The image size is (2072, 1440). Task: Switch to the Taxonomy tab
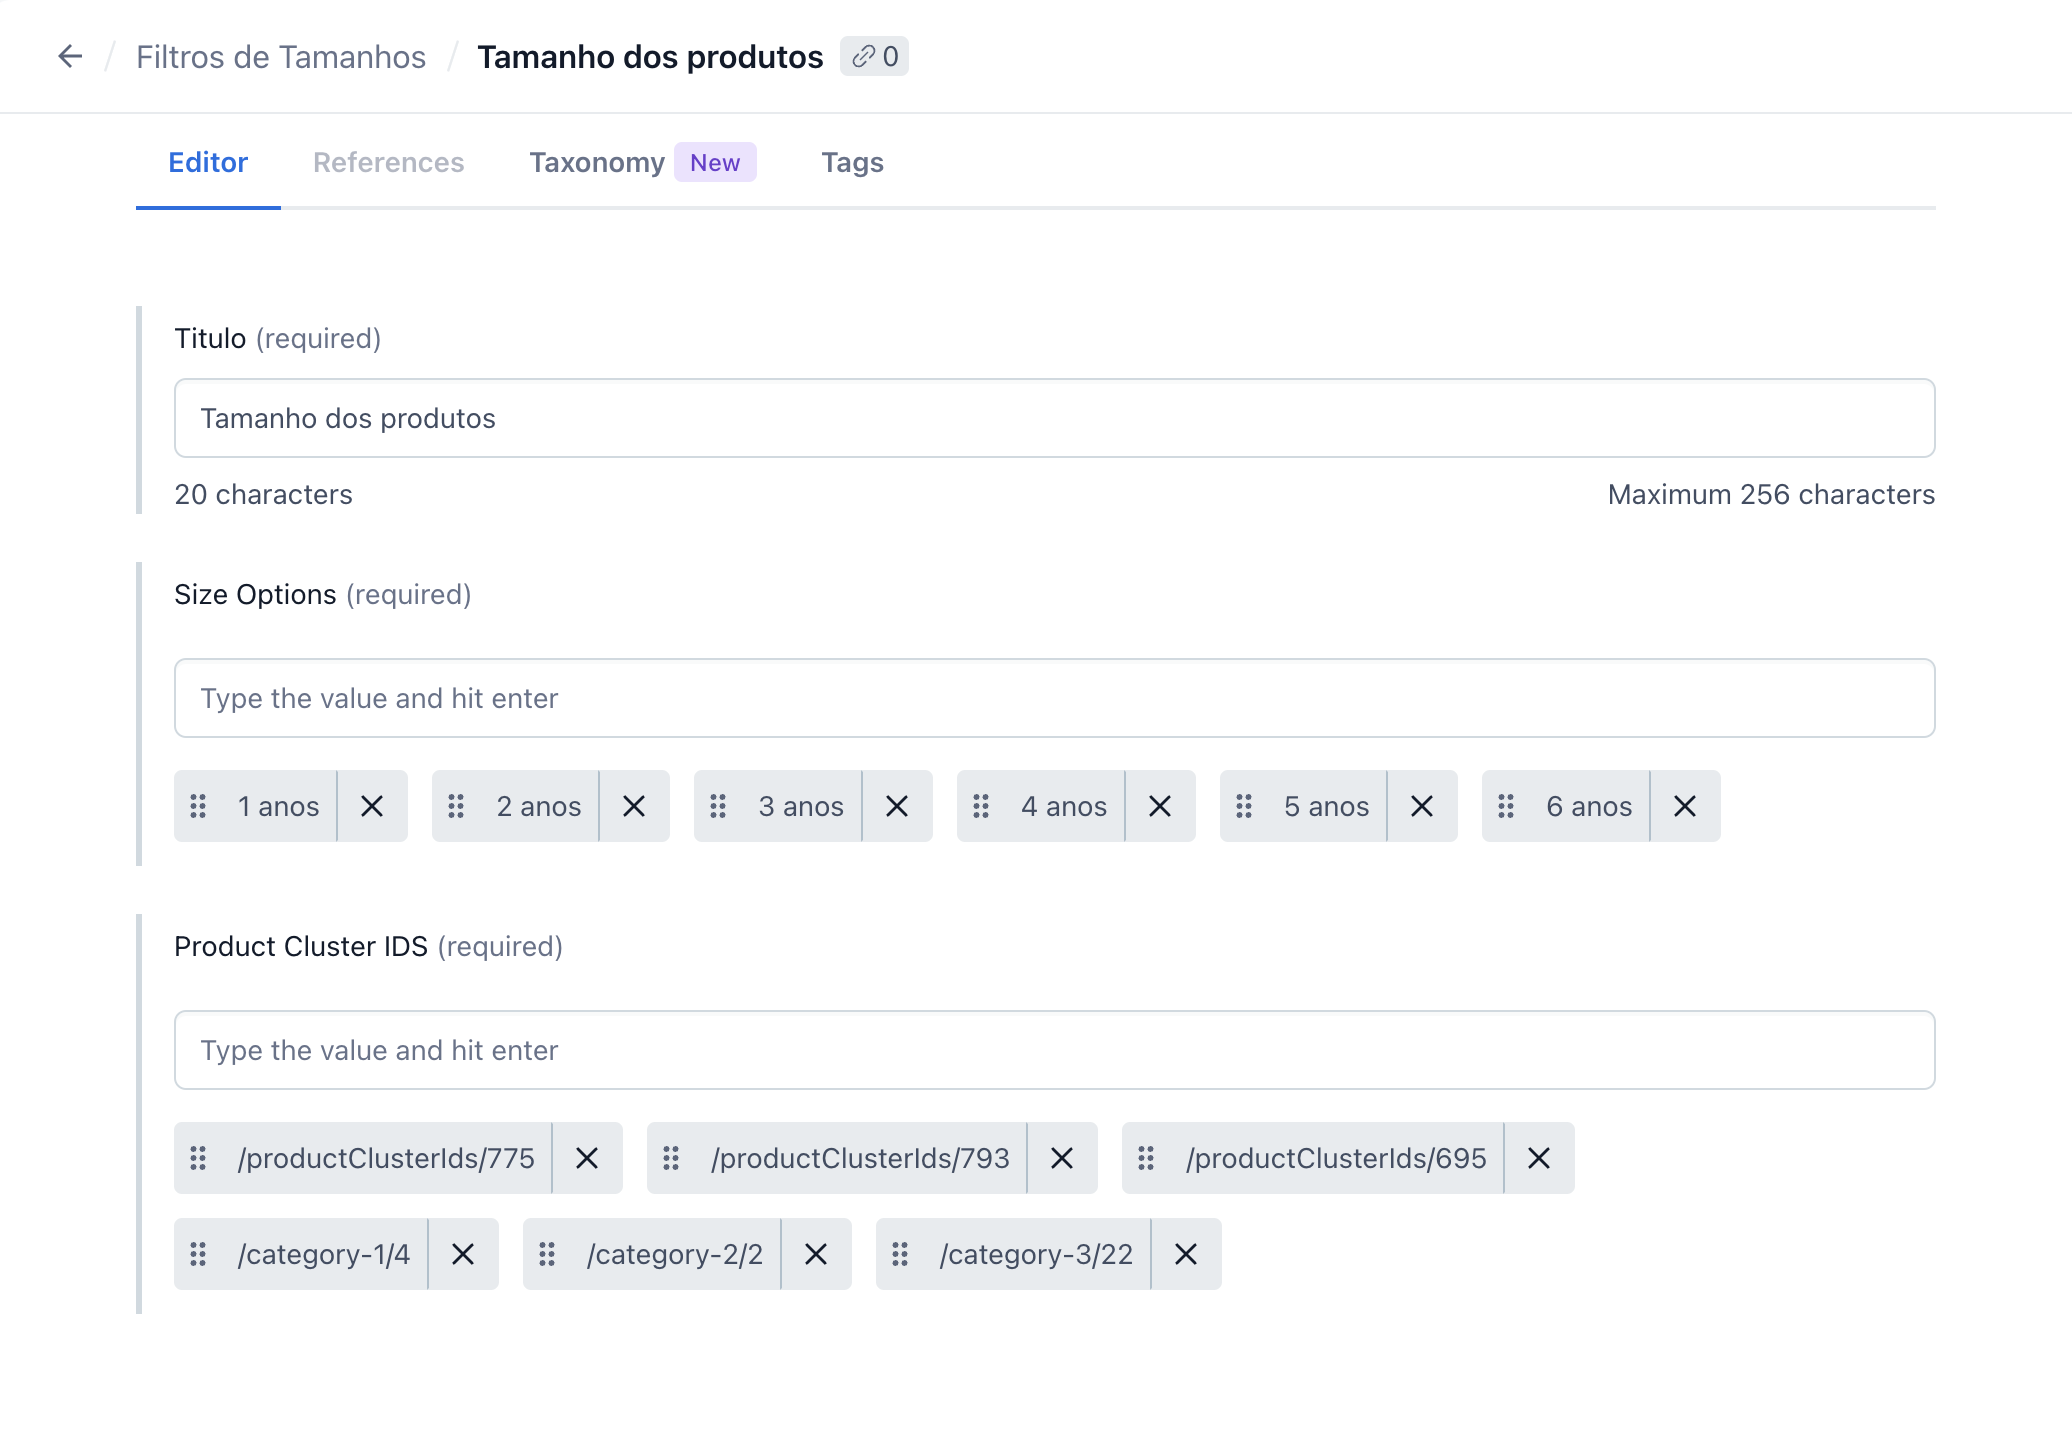tap(597, 163)
